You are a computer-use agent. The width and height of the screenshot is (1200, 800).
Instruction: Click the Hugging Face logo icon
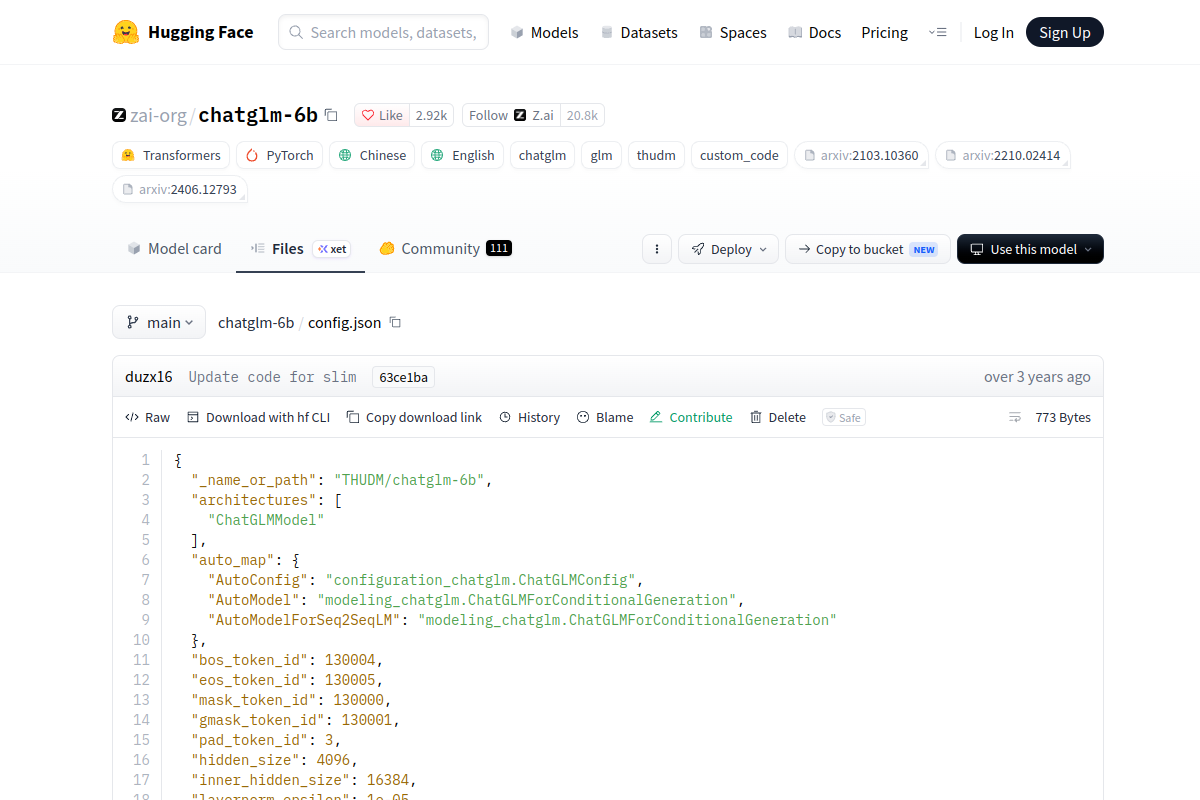click(126, 32)
